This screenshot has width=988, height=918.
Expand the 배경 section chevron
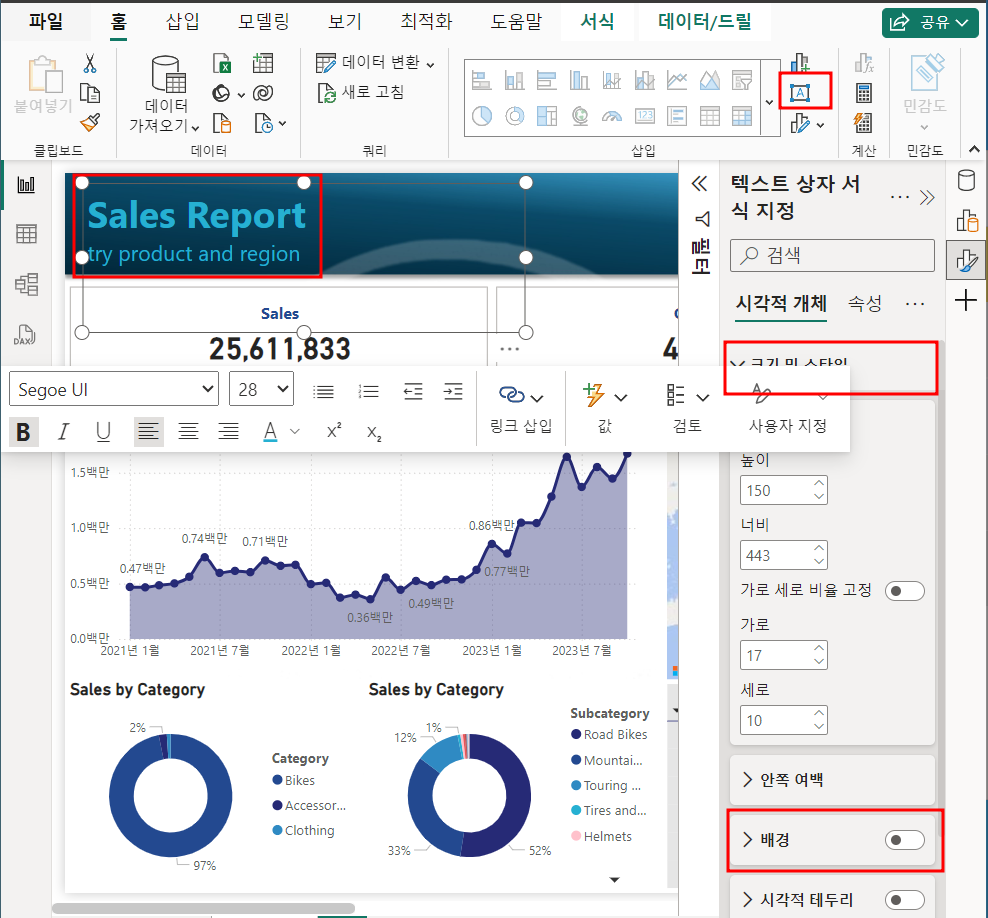click(x=747, y=840)
